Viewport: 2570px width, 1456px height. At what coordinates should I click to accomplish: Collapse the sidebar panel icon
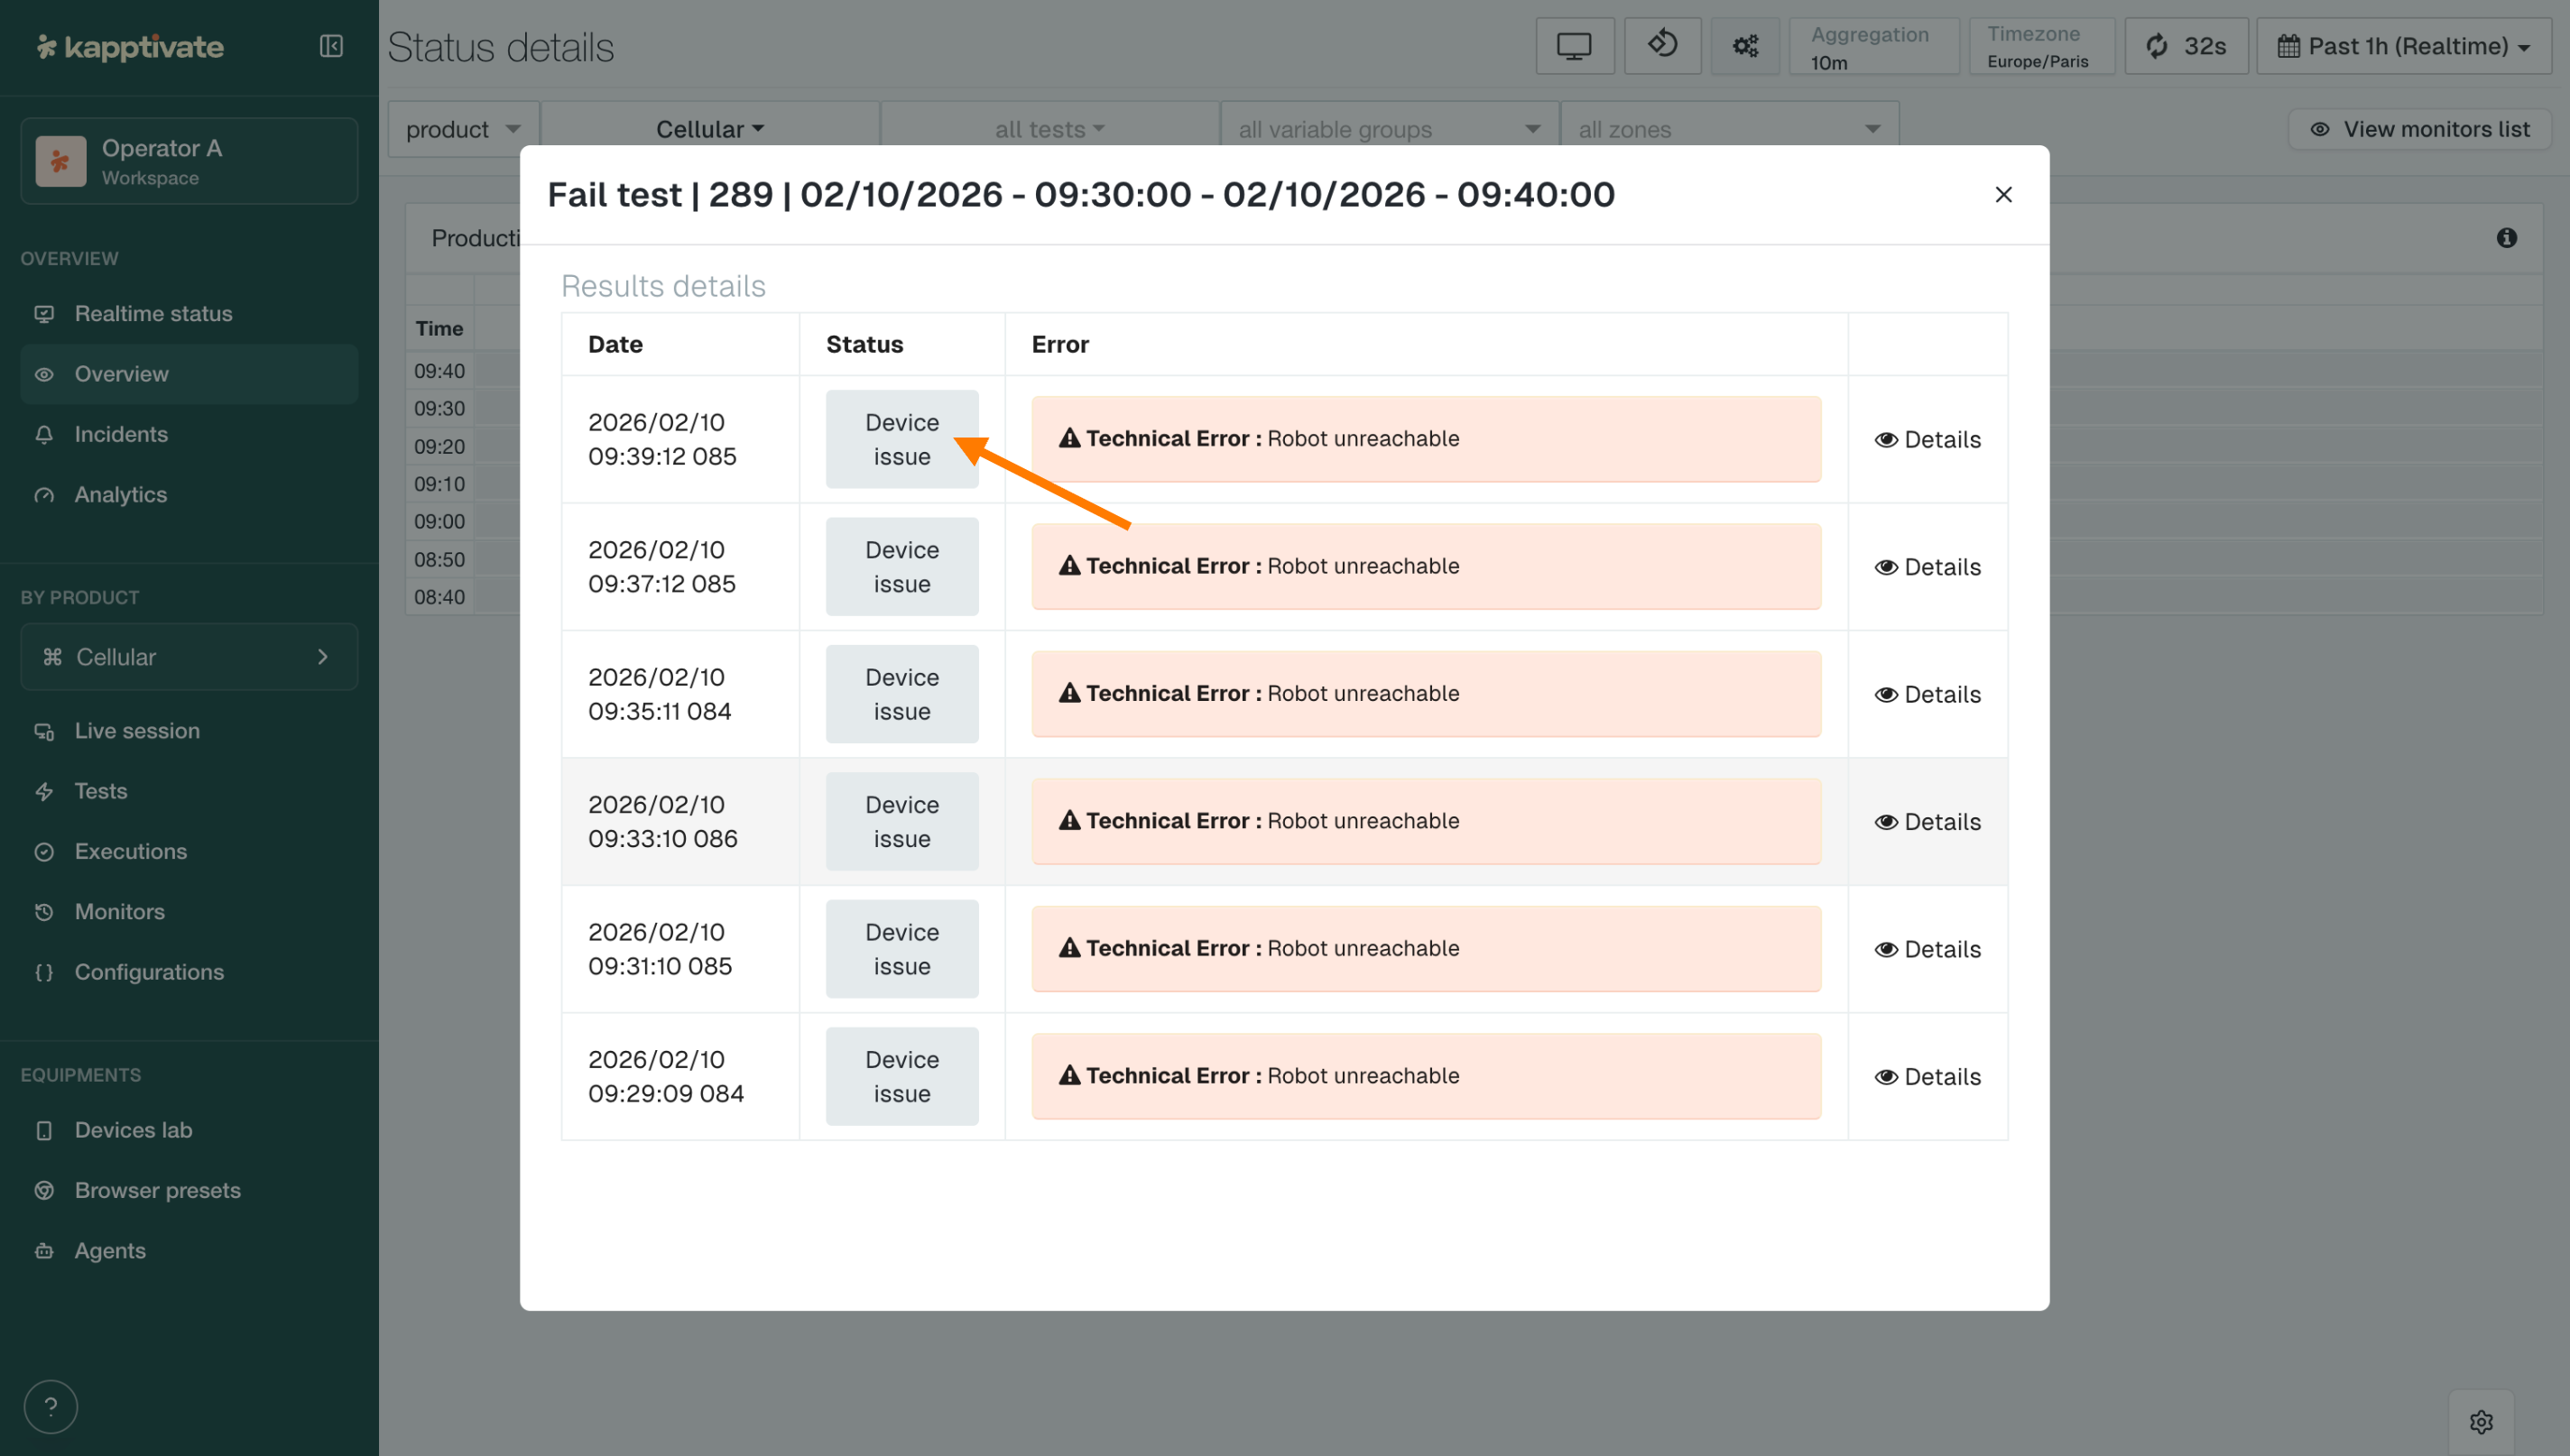coord(331,46)
